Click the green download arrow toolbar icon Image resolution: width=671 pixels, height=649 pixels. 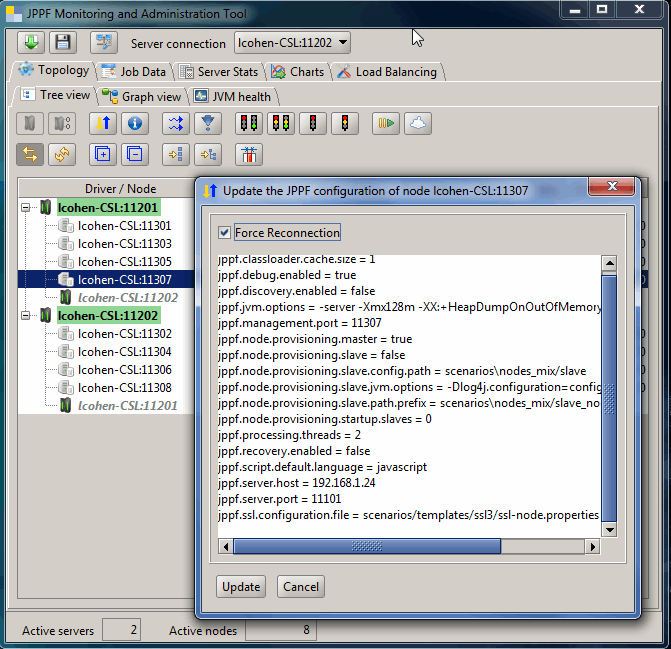[31, 42]
